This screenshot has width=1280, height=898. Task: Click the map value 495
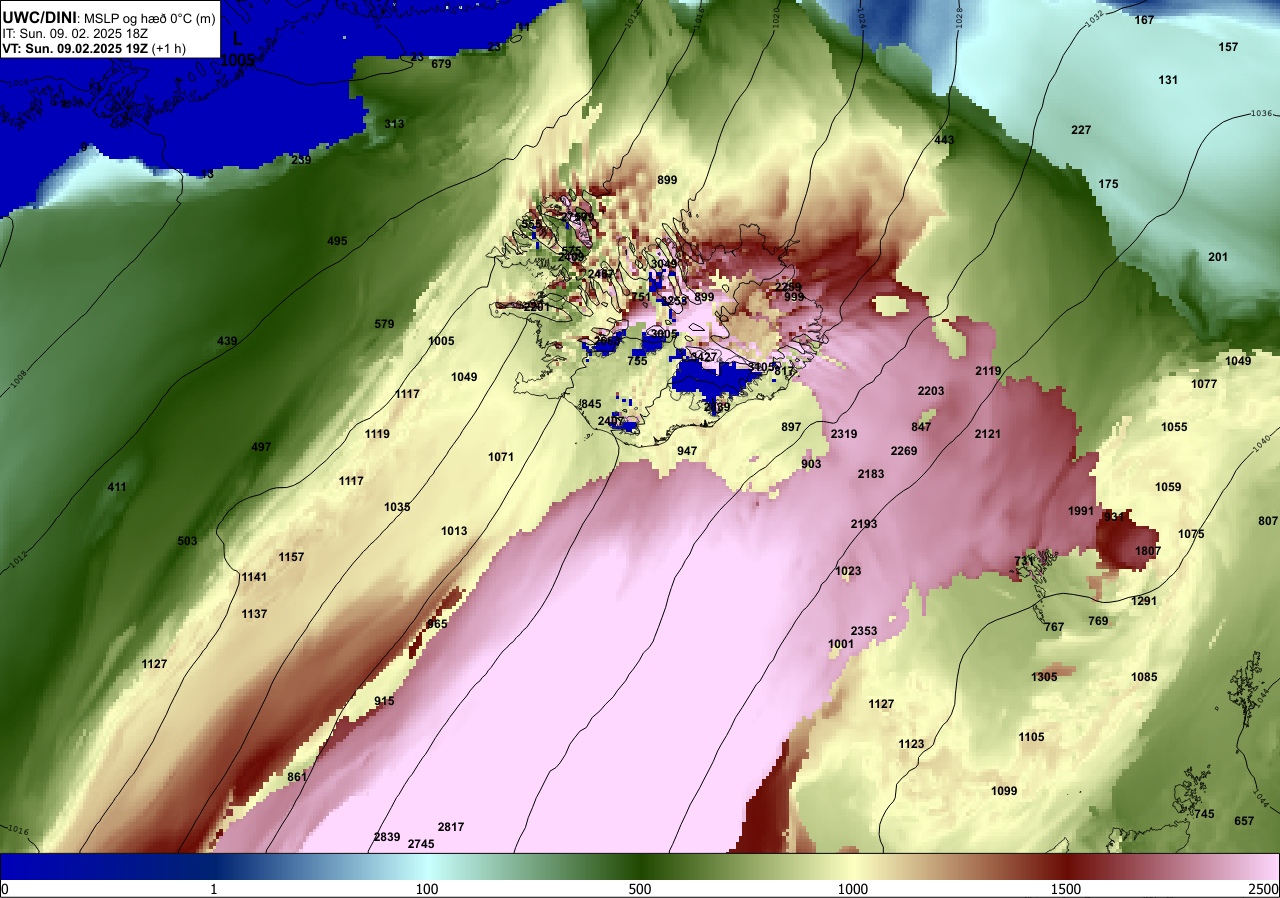337,241
